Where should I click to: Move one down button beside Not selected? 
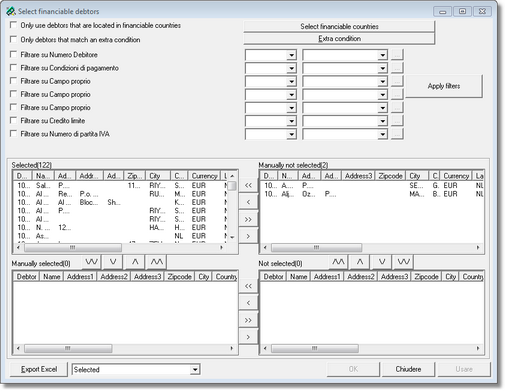click(x=382, y=262)
